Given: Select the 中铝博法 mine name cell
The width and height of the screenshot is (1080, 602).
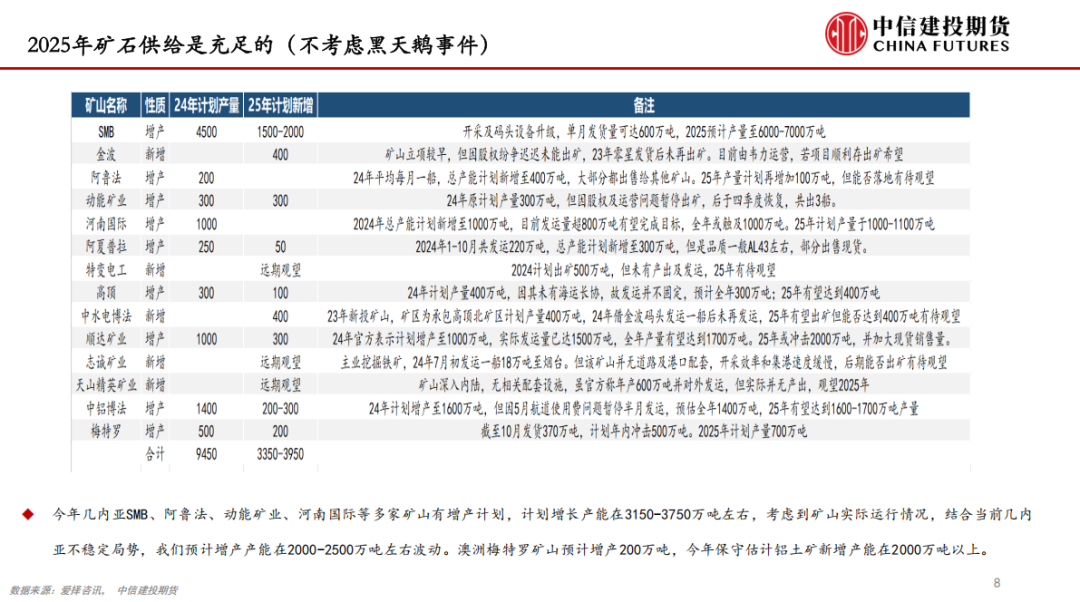Looking at the screenshot, I should 106,408.
